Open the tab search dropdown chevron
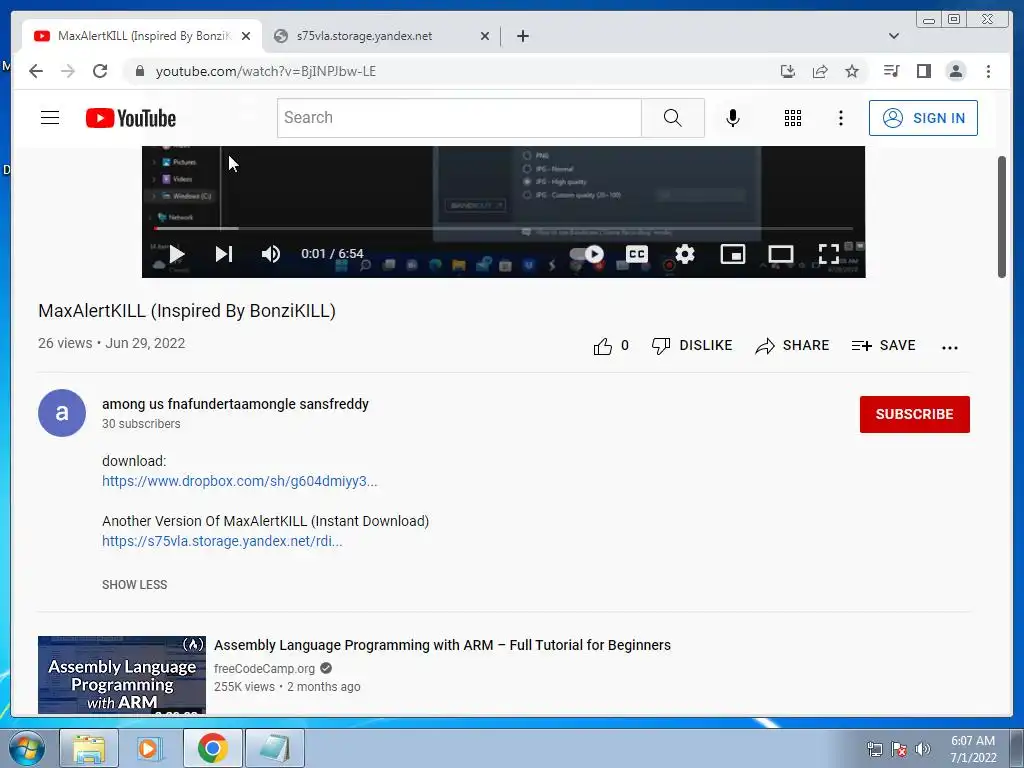Viewport: 1024px width, 768px height. pos(894,36)
